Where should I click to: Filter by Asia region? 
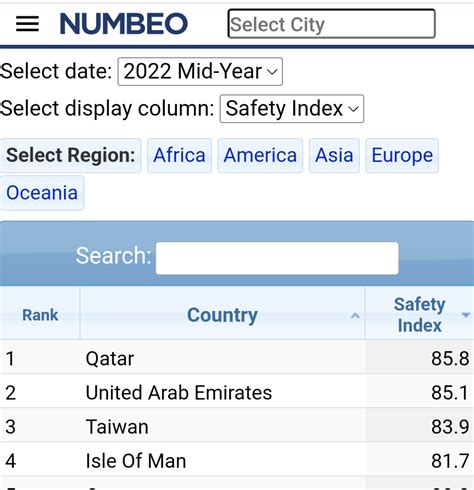pyautogui.click(x=334, y=155)
